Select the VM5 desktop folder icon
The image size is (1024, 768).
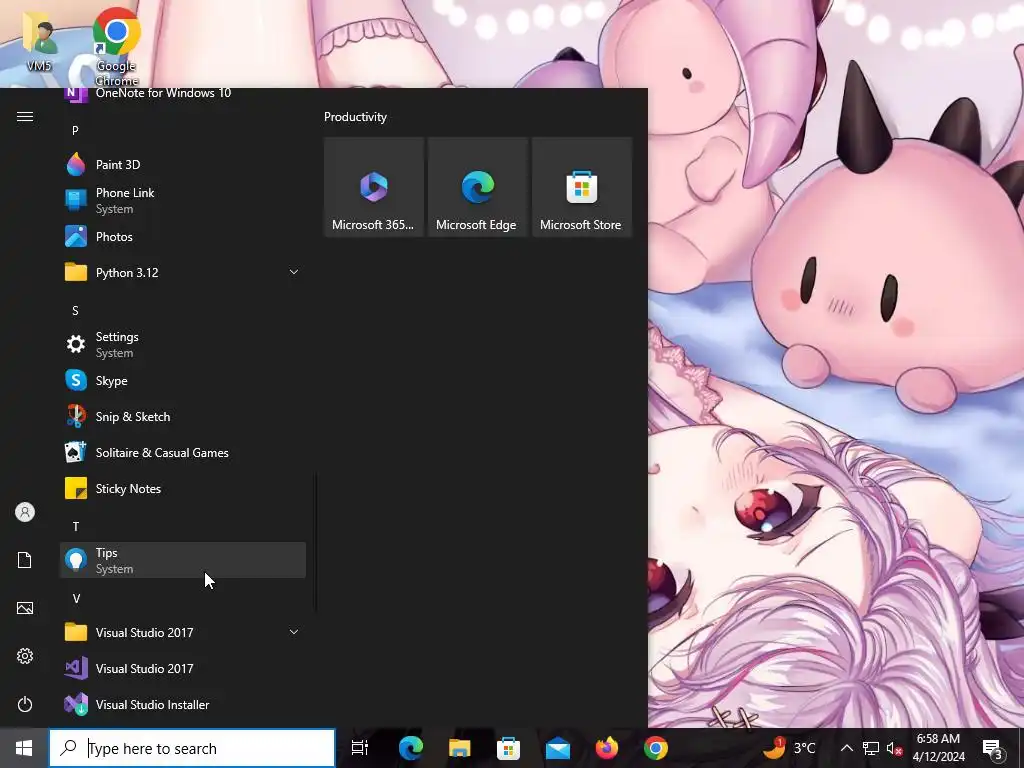(x=39, y=40)
